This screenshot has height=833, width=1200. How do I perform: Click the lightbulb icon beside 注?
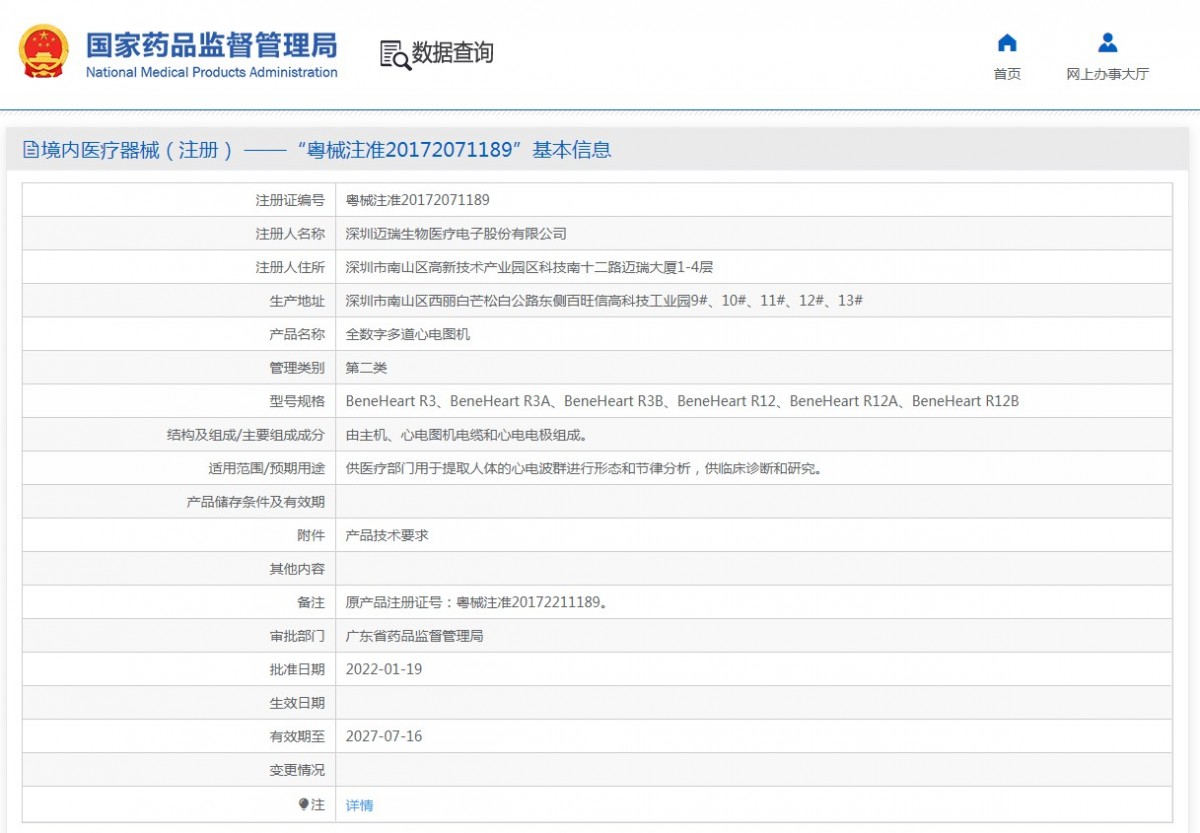(x=304, y=804)
